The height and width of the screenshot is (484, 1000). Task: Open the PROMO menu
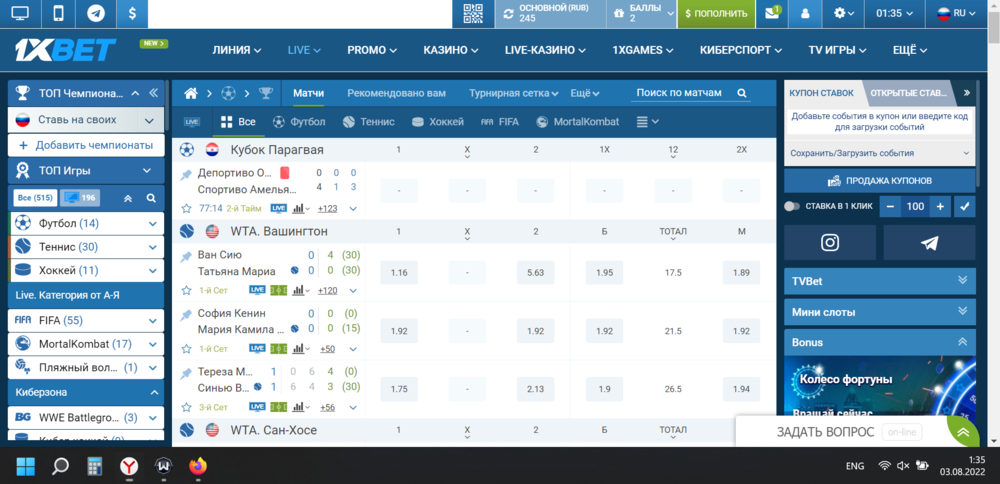pos(372,50)
